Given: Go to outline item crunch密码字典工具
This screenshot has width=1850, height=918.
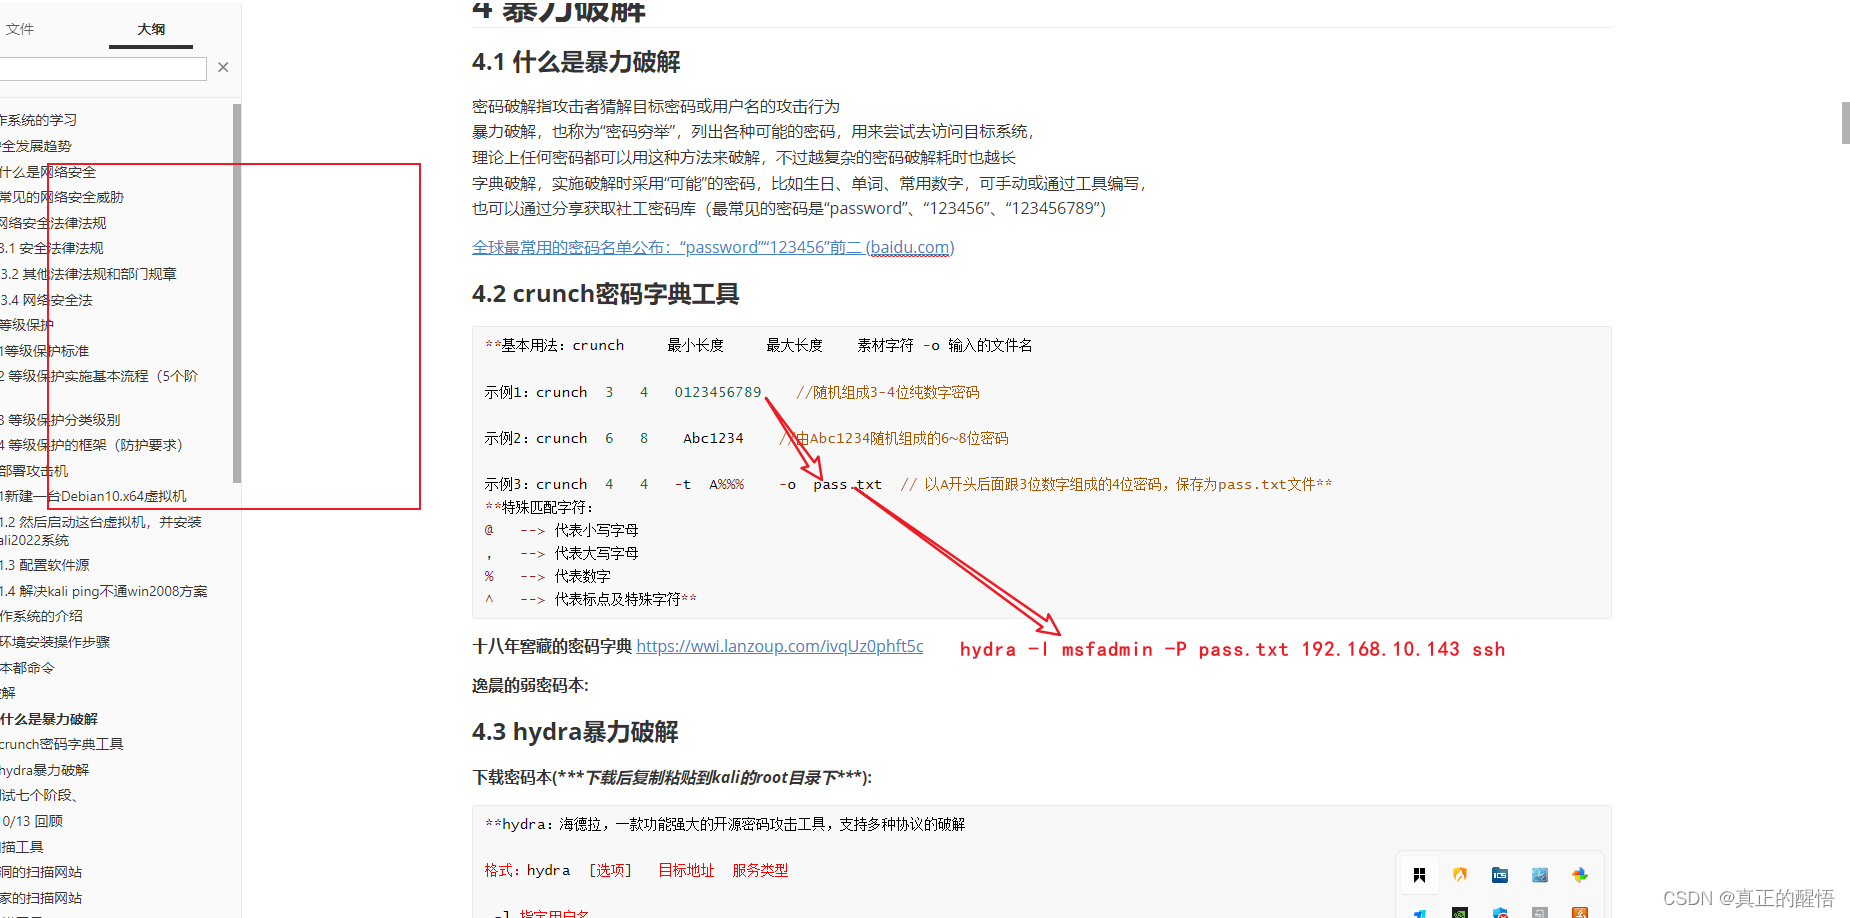Looking at the screenshot, I should point(62,744).
